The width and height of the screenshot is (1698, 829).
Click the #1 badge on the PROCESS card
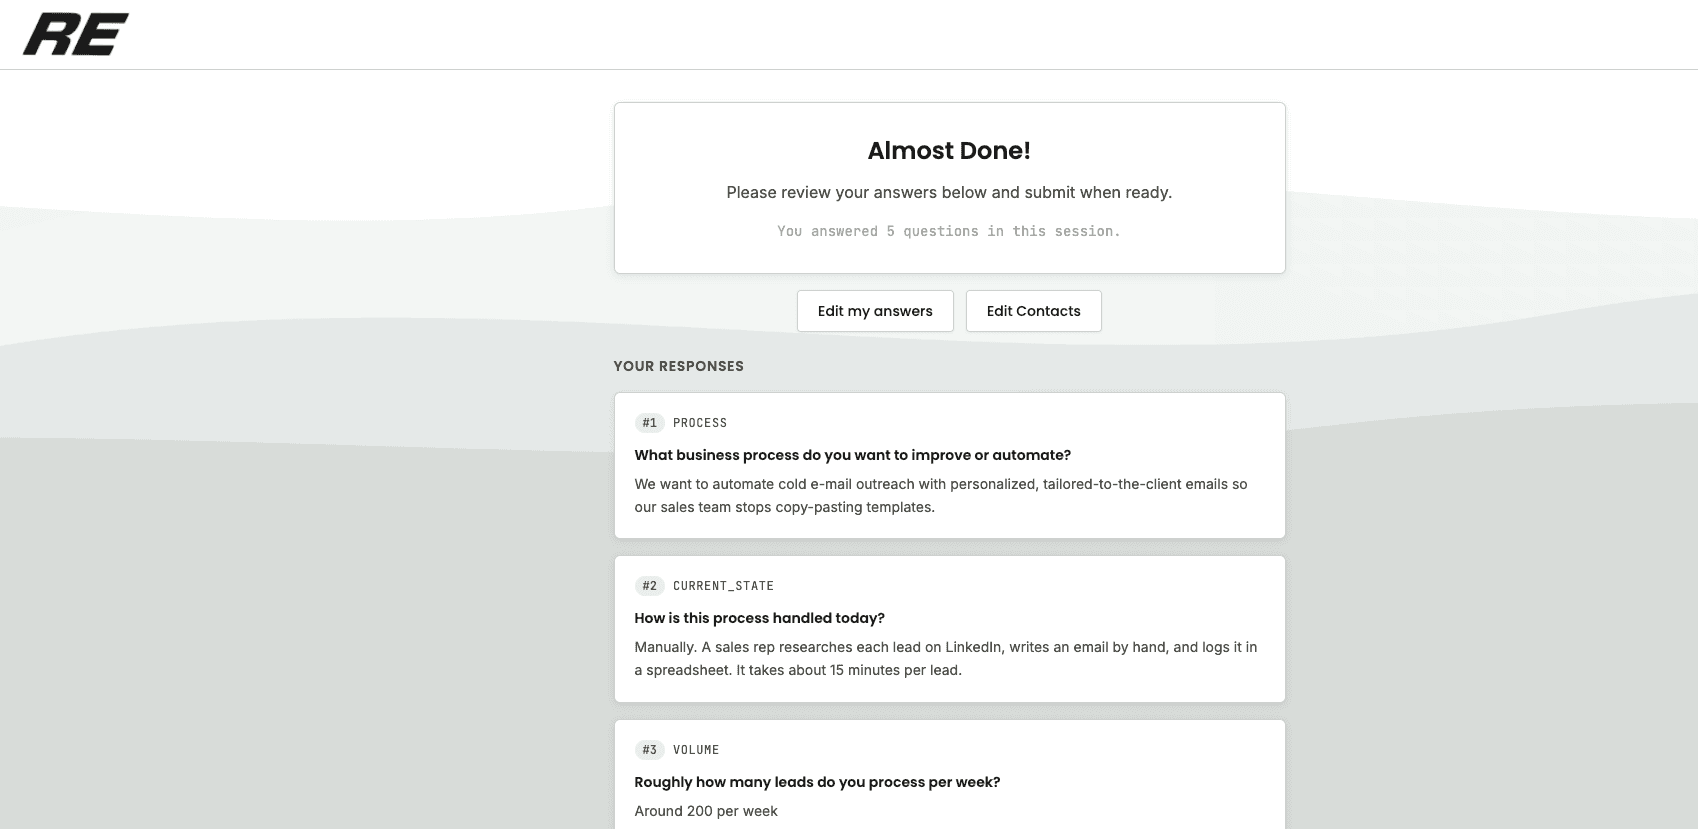tap(650, 423)
